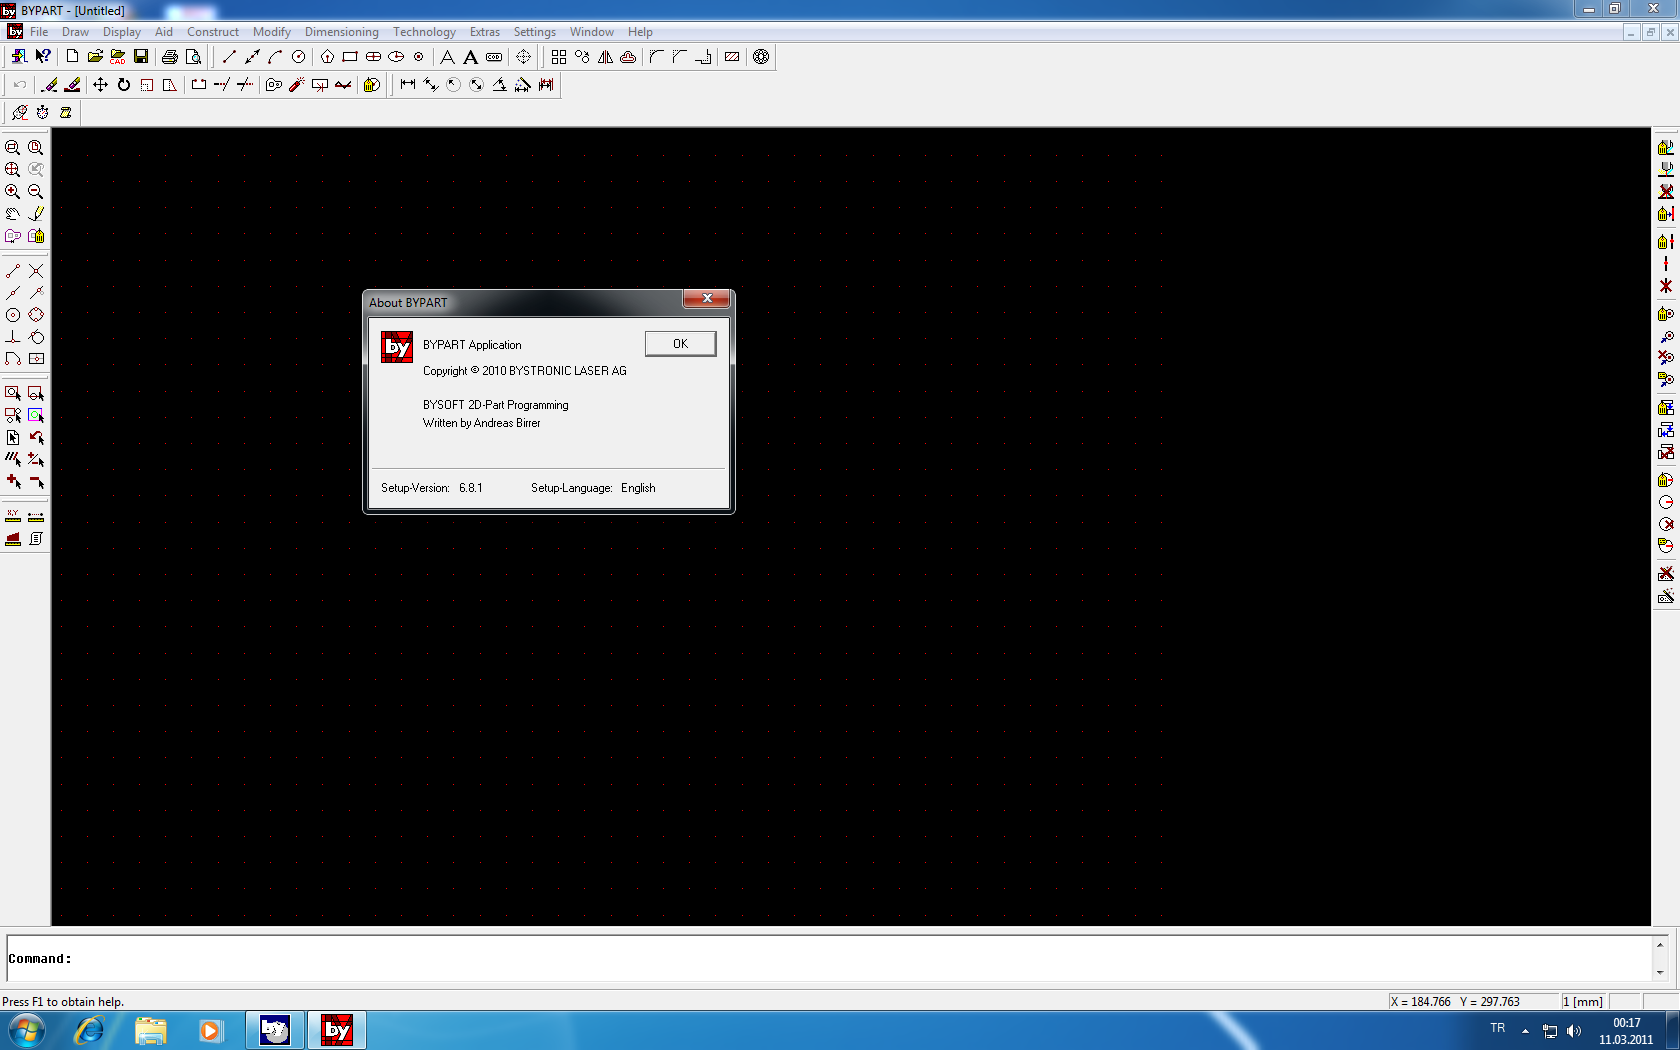Click the Zoom In magnifier icon
This screenshot has width=1680, height=1050.
click(13, 191)
